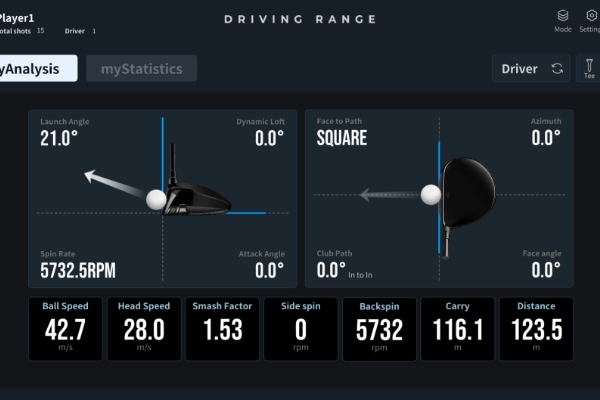Click the Tee height icon
600x400 pixels.
pyautogui.click(x=589, y=68)
